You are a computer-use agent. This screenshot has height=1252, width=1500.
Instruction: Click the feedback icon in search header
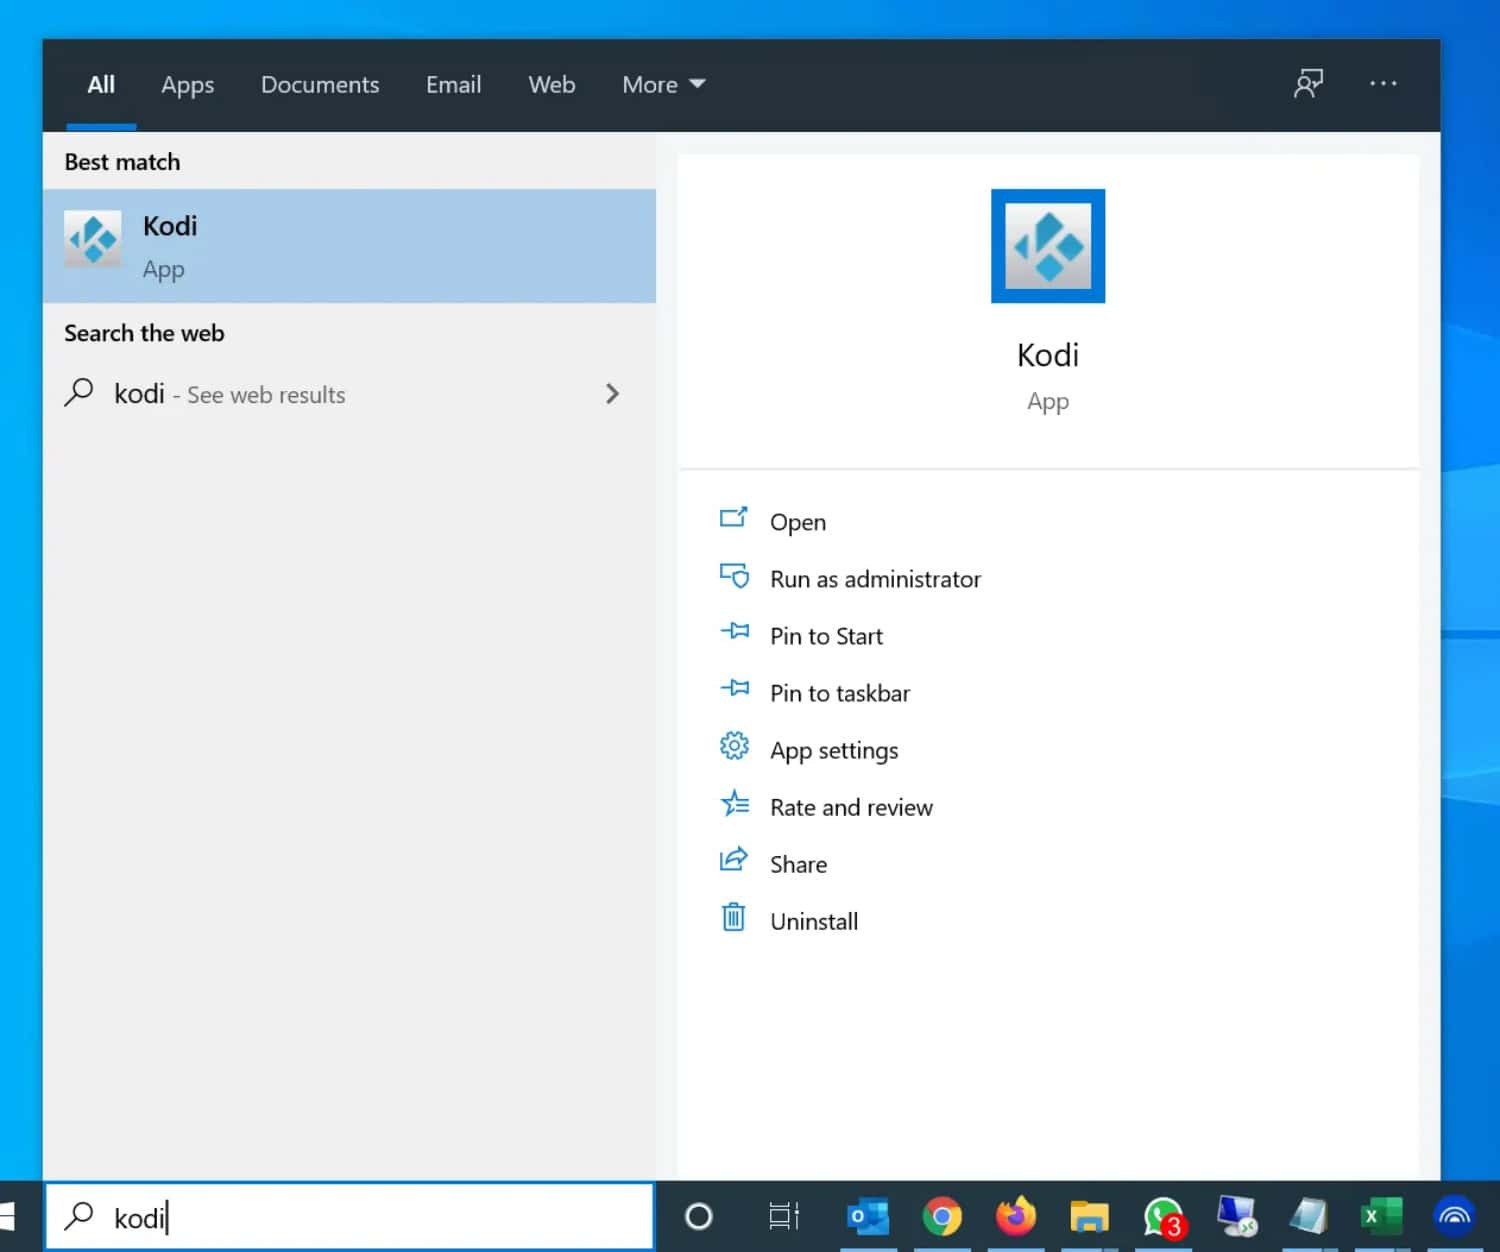(x=1308, y=84)
